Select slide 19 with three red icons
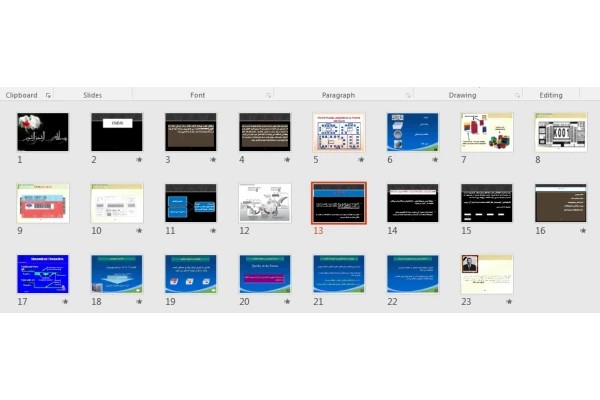The height and width of the screenshot is (400, 600). tap(191, 274)
